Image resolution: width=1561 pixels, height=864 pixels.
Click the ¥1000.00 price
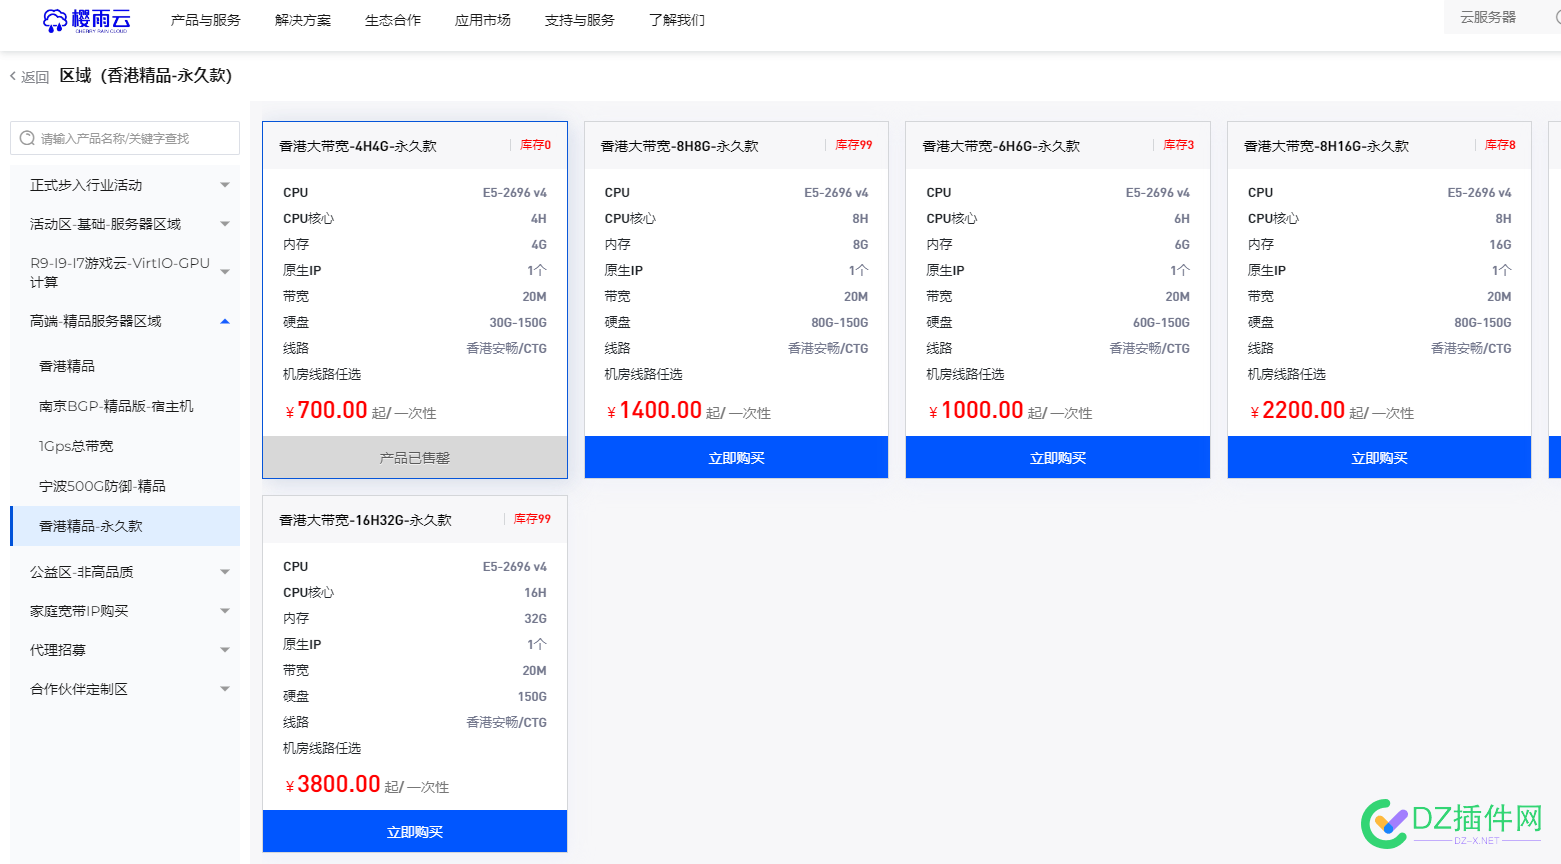click(x=976, y=410)
